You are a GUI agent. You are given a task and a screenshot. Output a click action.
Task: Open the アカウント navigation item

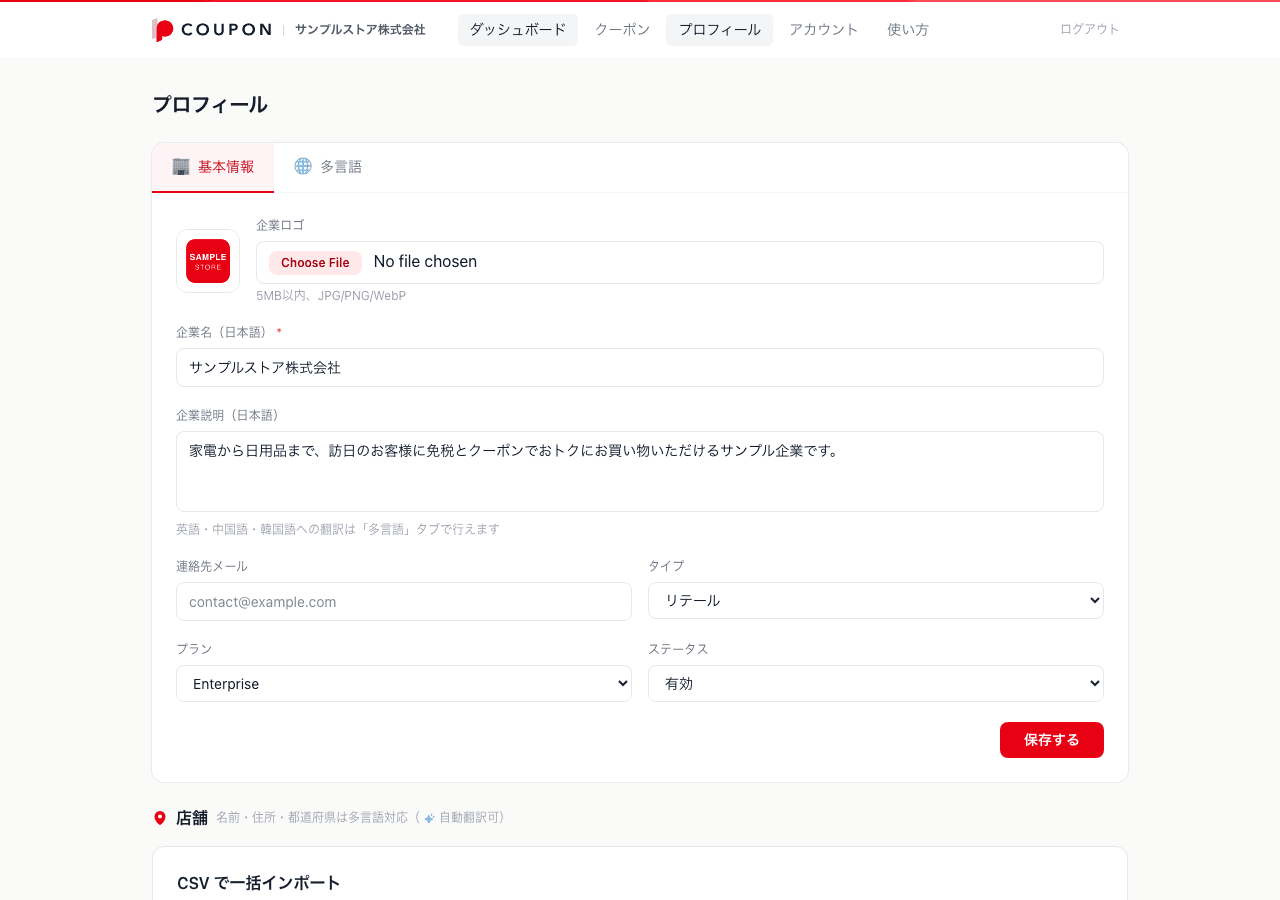824,30
